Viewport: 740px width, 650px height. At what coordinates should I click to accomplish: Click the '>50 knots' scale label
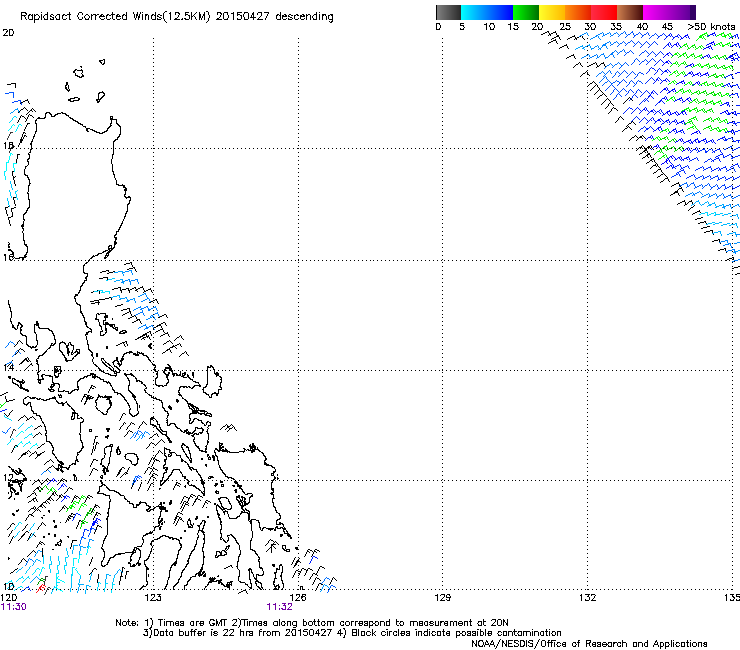[711, 26]
